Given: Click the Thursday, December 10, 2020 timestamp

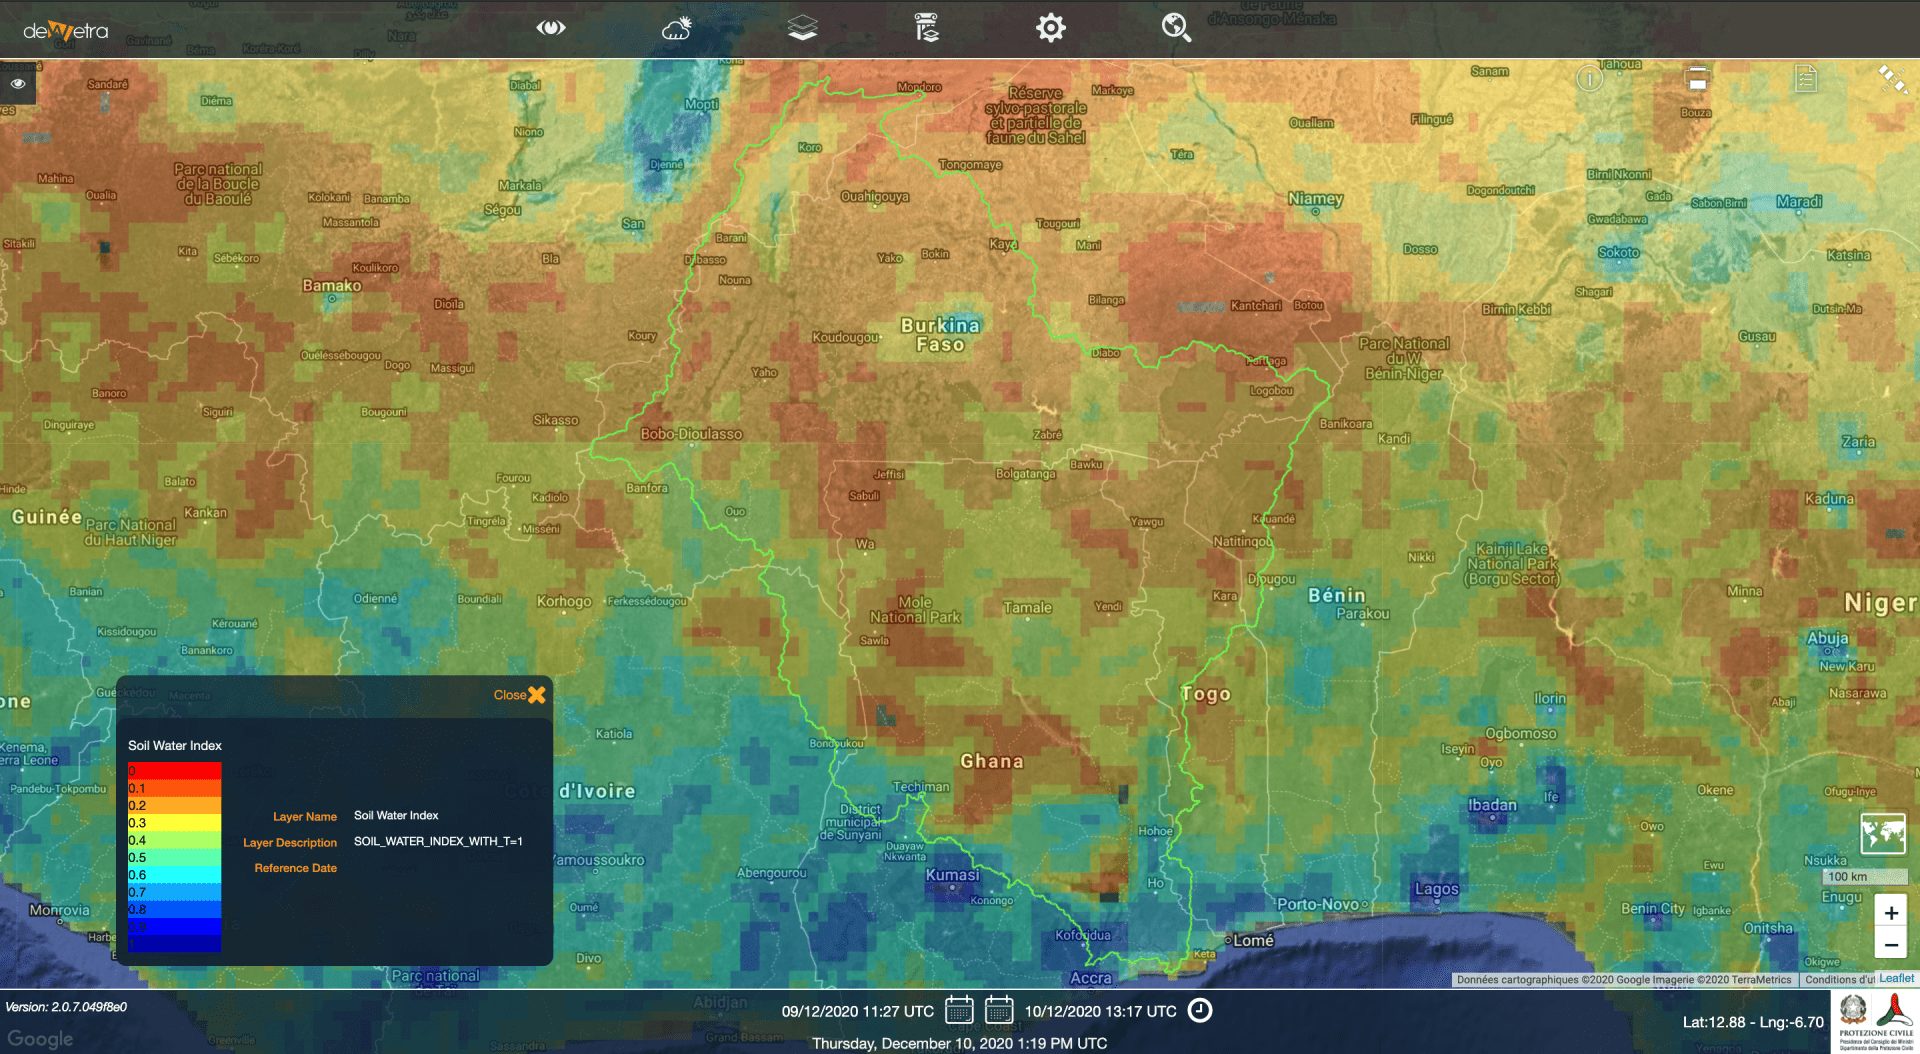Looking at the screenshot, I should [959, 1043].
